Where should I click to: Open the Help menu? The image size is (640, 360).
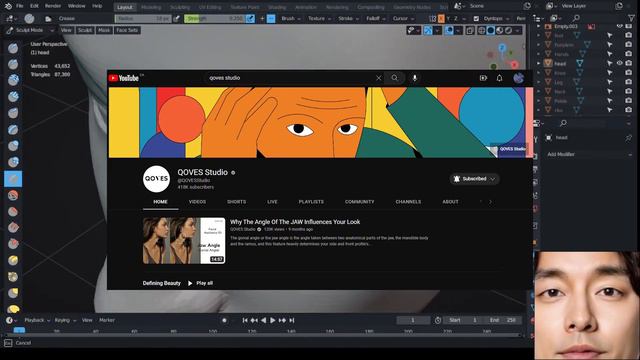pos(97,6)
